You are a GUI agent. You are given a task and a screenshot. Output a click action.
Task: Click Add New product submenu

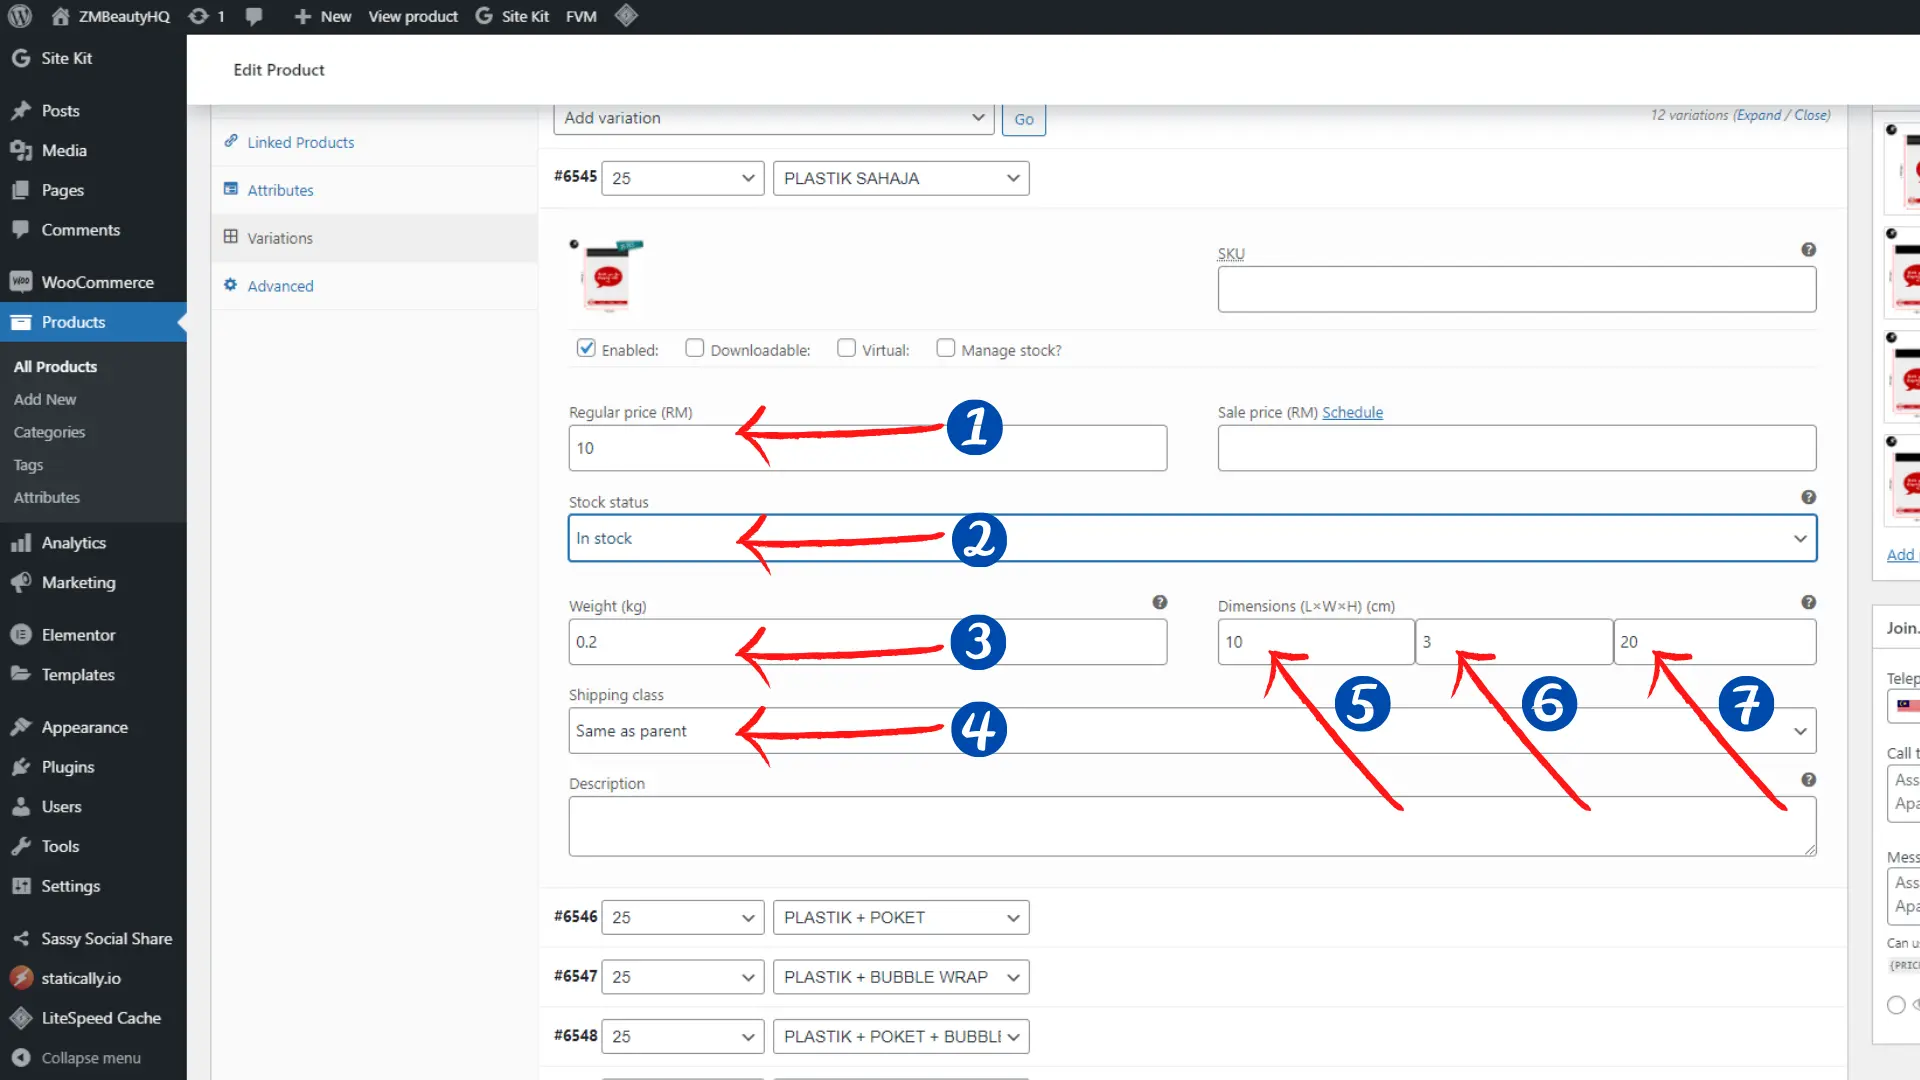coord(45,399)
